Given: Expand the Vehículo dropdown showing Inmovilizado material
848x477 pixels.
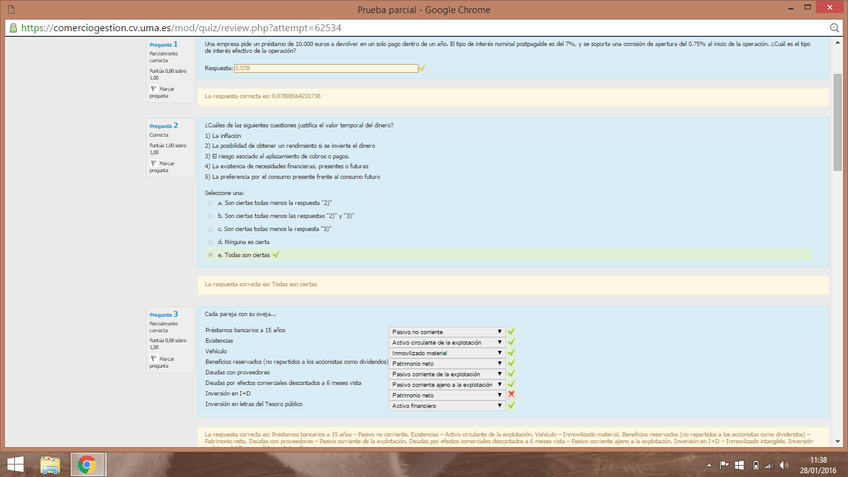Looking at the screenshot, I should coord(446,353).
